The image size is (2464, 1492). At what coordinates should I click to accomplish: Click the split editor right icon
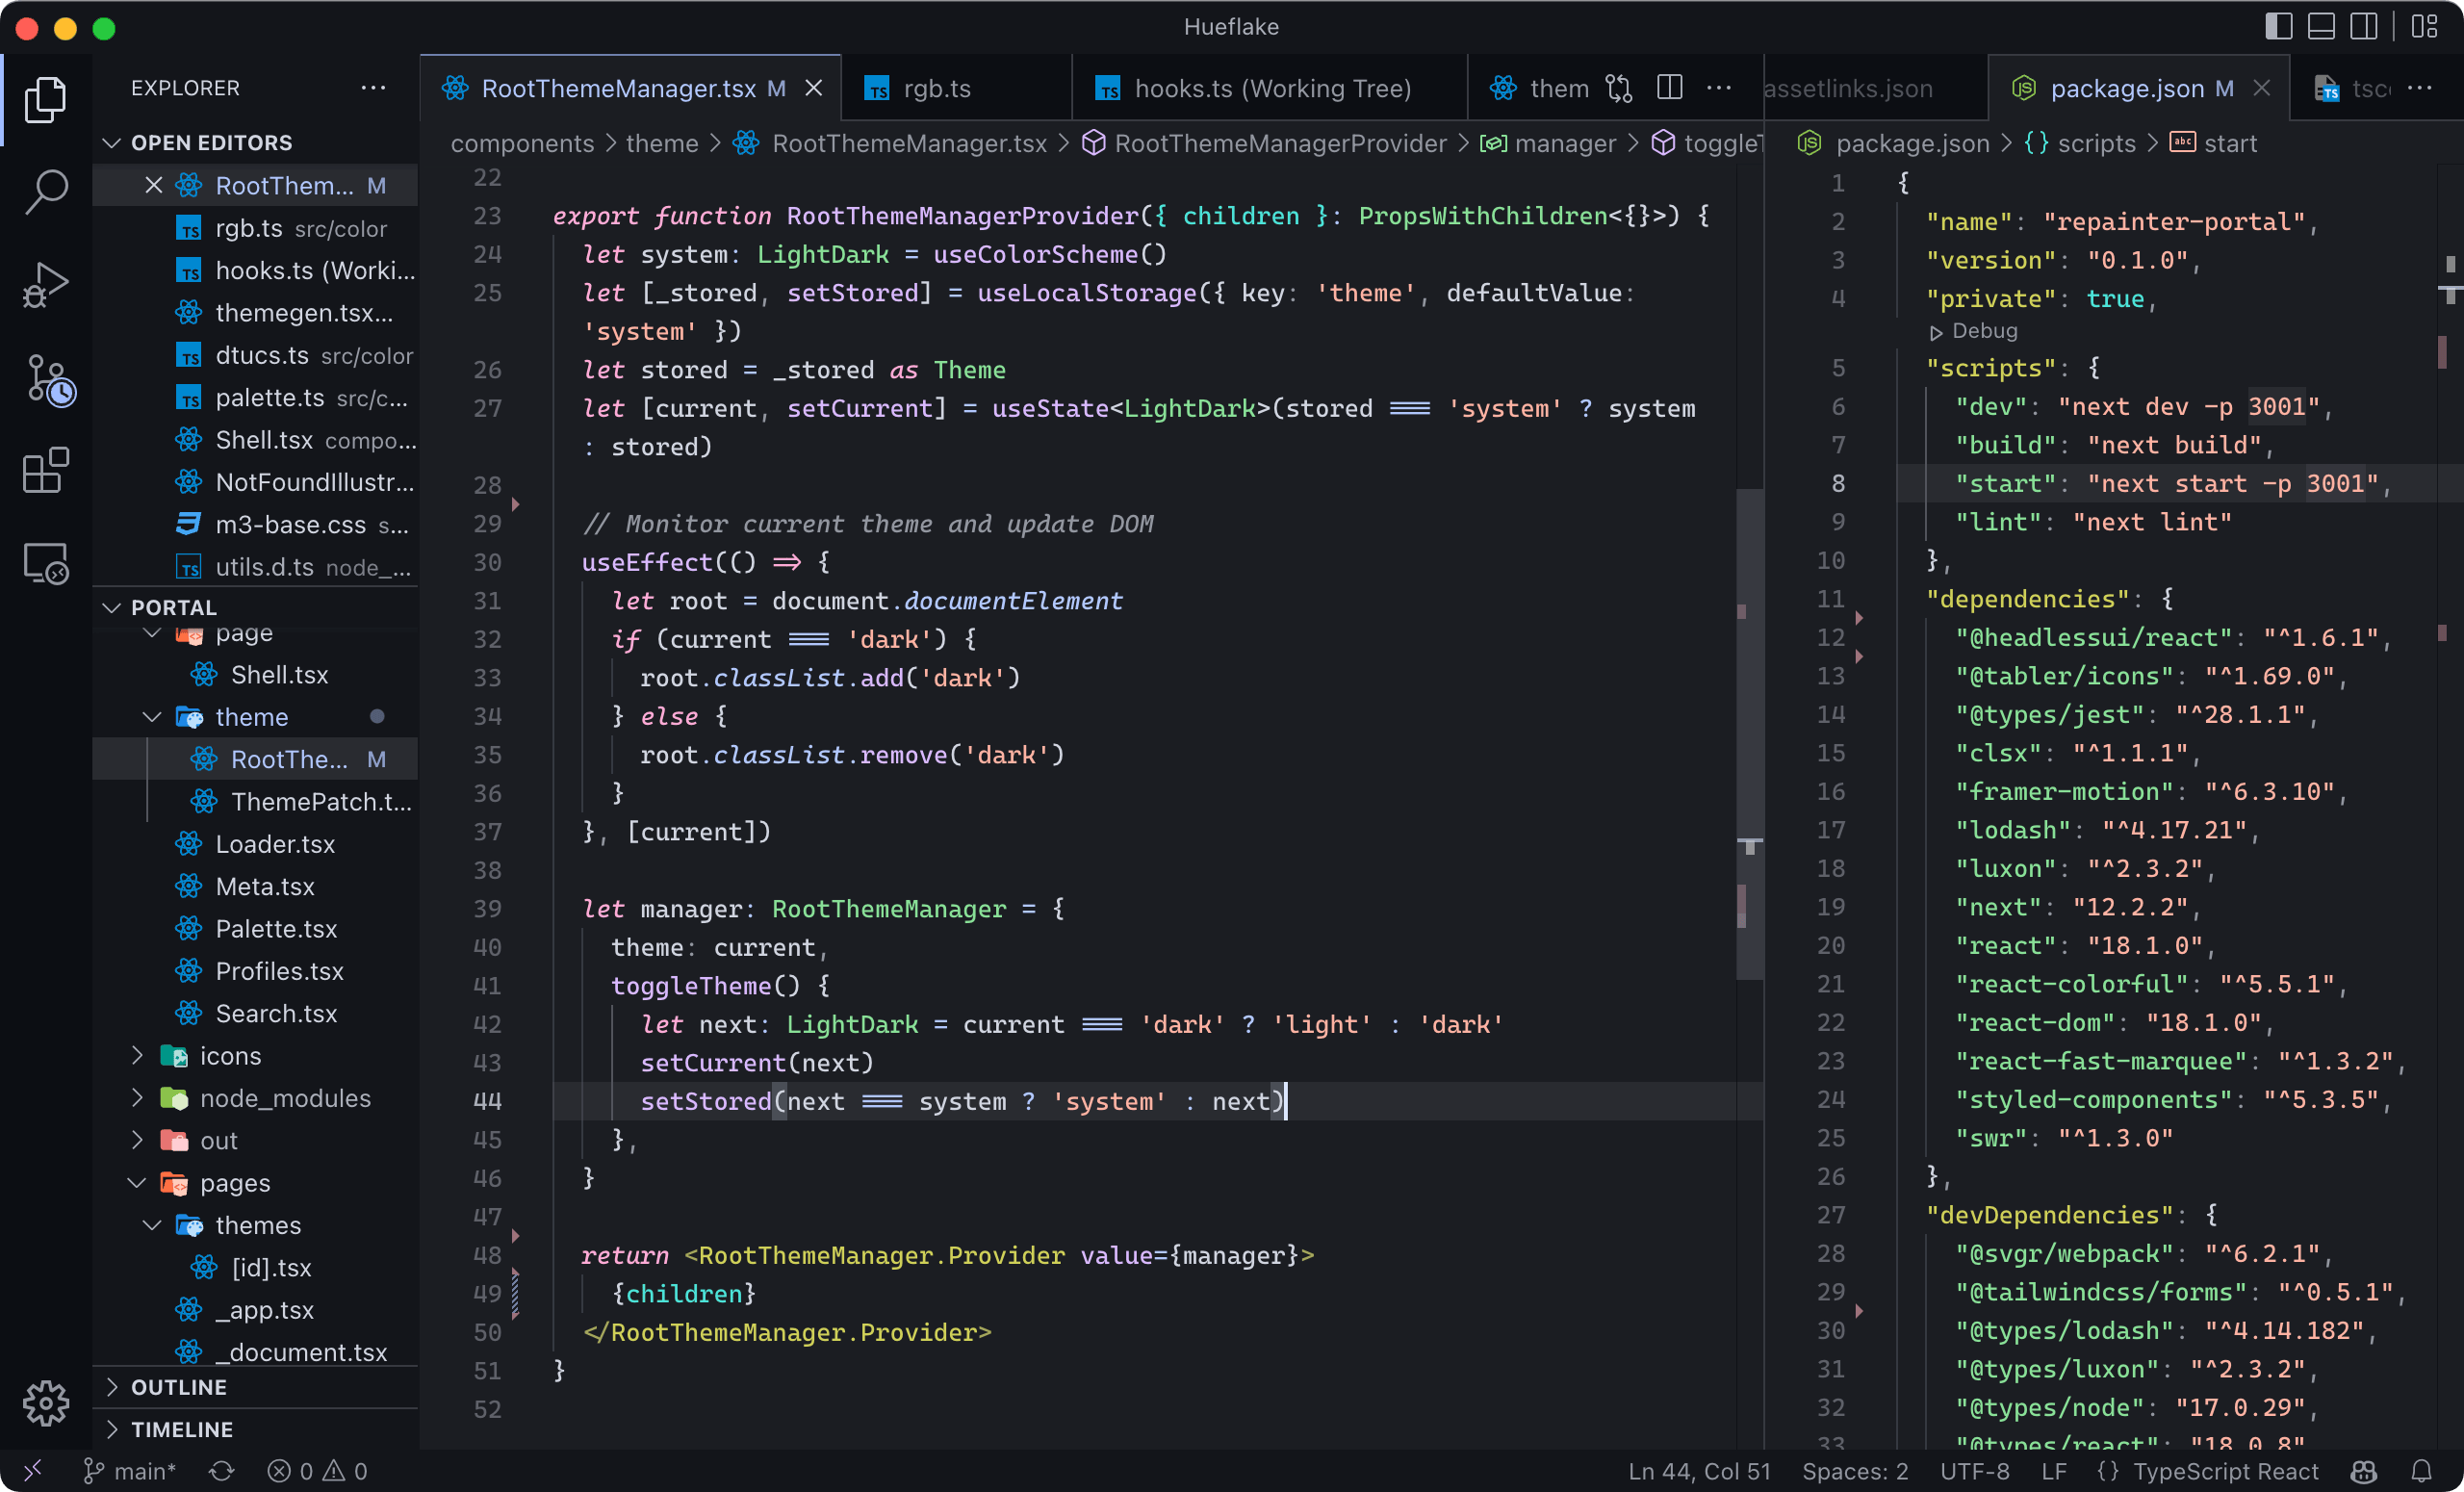click(1669, 88)
